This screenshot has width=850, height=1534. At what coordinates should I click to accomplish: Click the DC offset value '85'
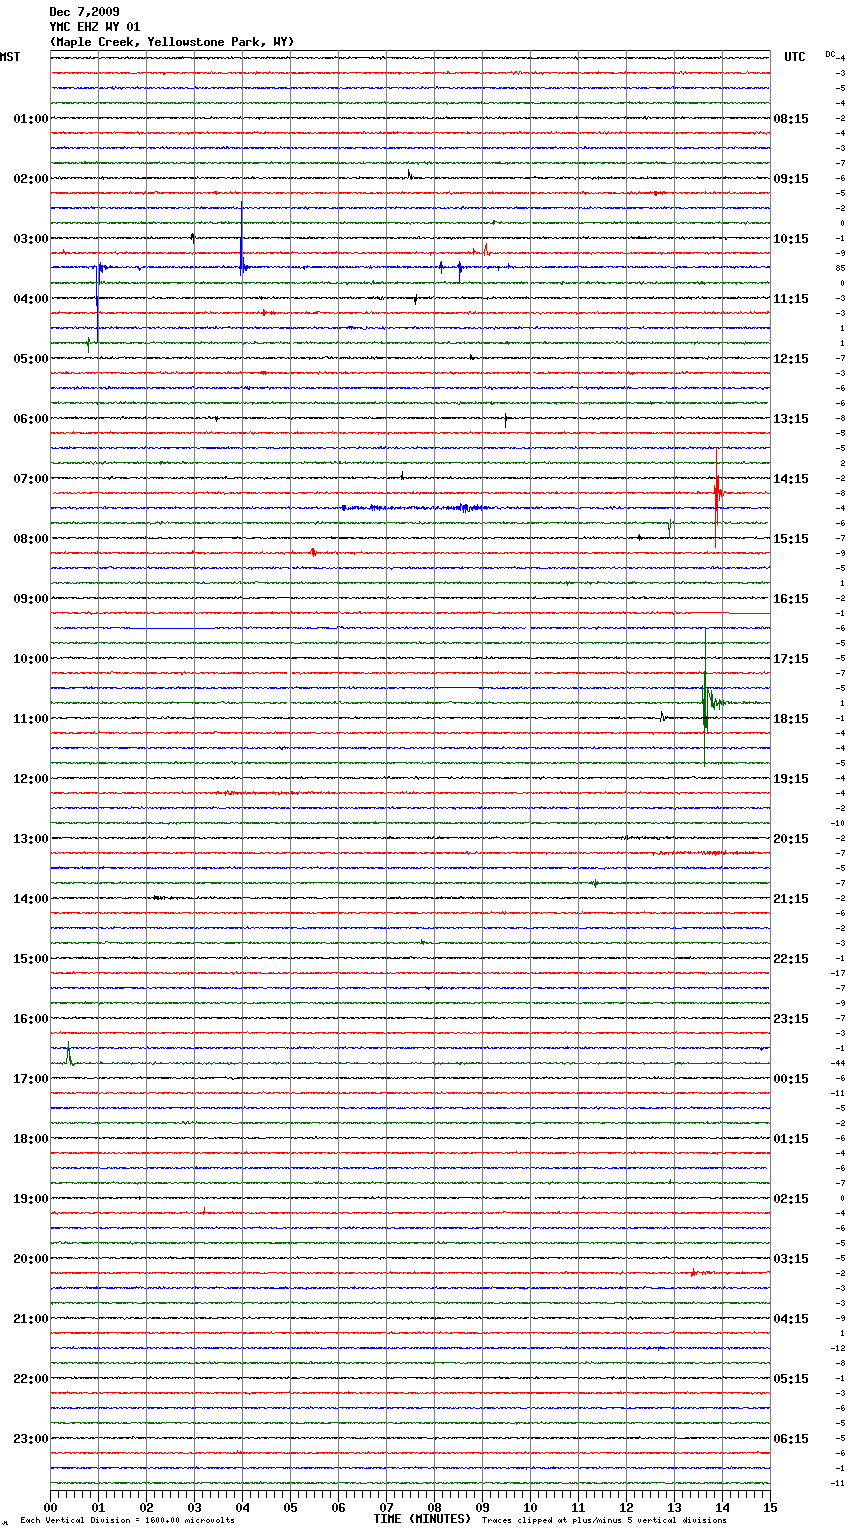click(841, 268)
